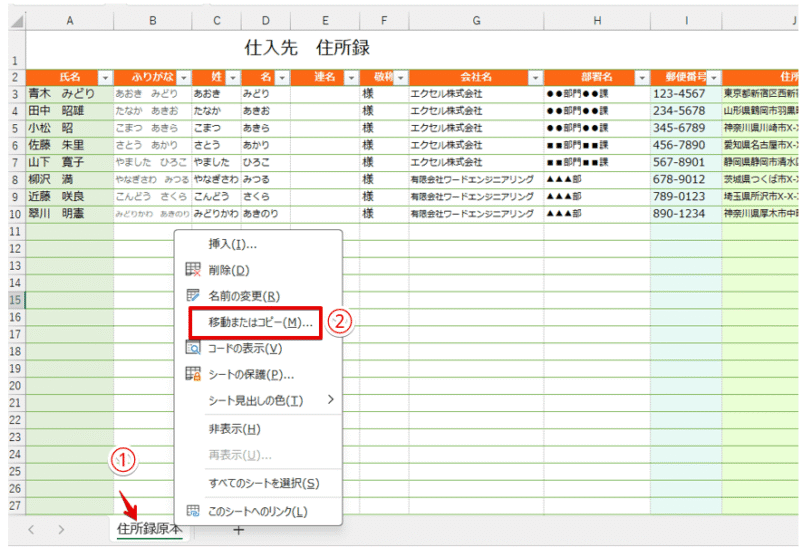The width and height of the screenshot is (812, 547).
Task: Click cell with name 山下 寛子
Action: click(x=69, y=162)
